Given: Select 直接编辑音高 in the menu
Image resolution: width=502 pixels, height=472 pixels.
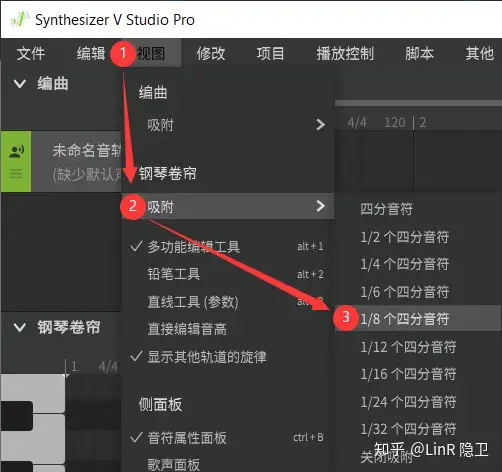Looking at the screenshot, I should coord(228,329).
